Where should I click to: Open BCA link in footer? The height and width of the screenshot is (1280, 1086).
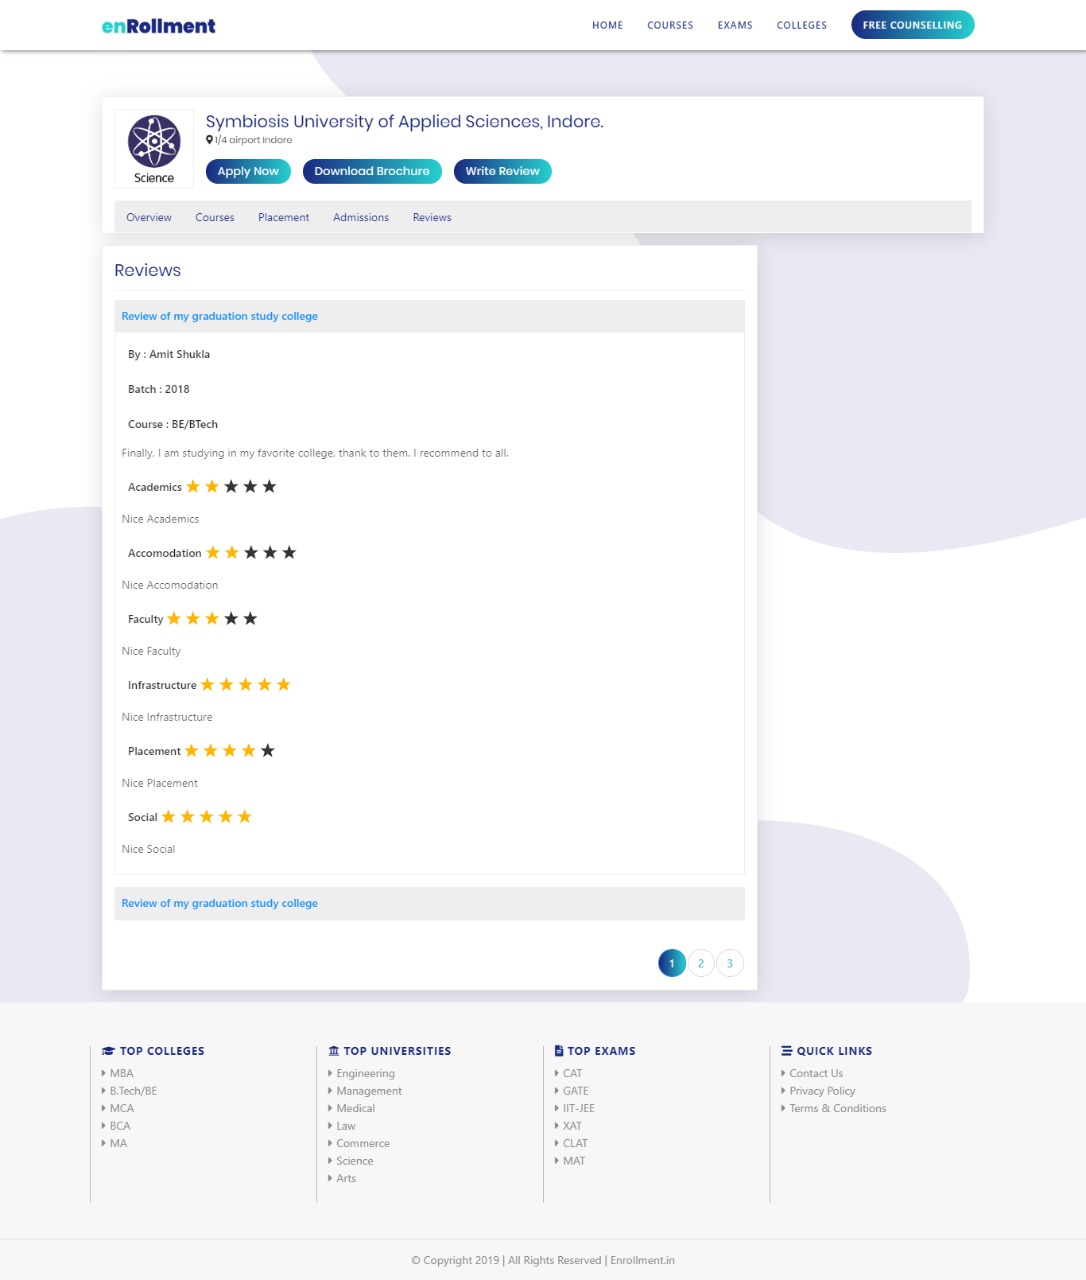pos(120,1126)
